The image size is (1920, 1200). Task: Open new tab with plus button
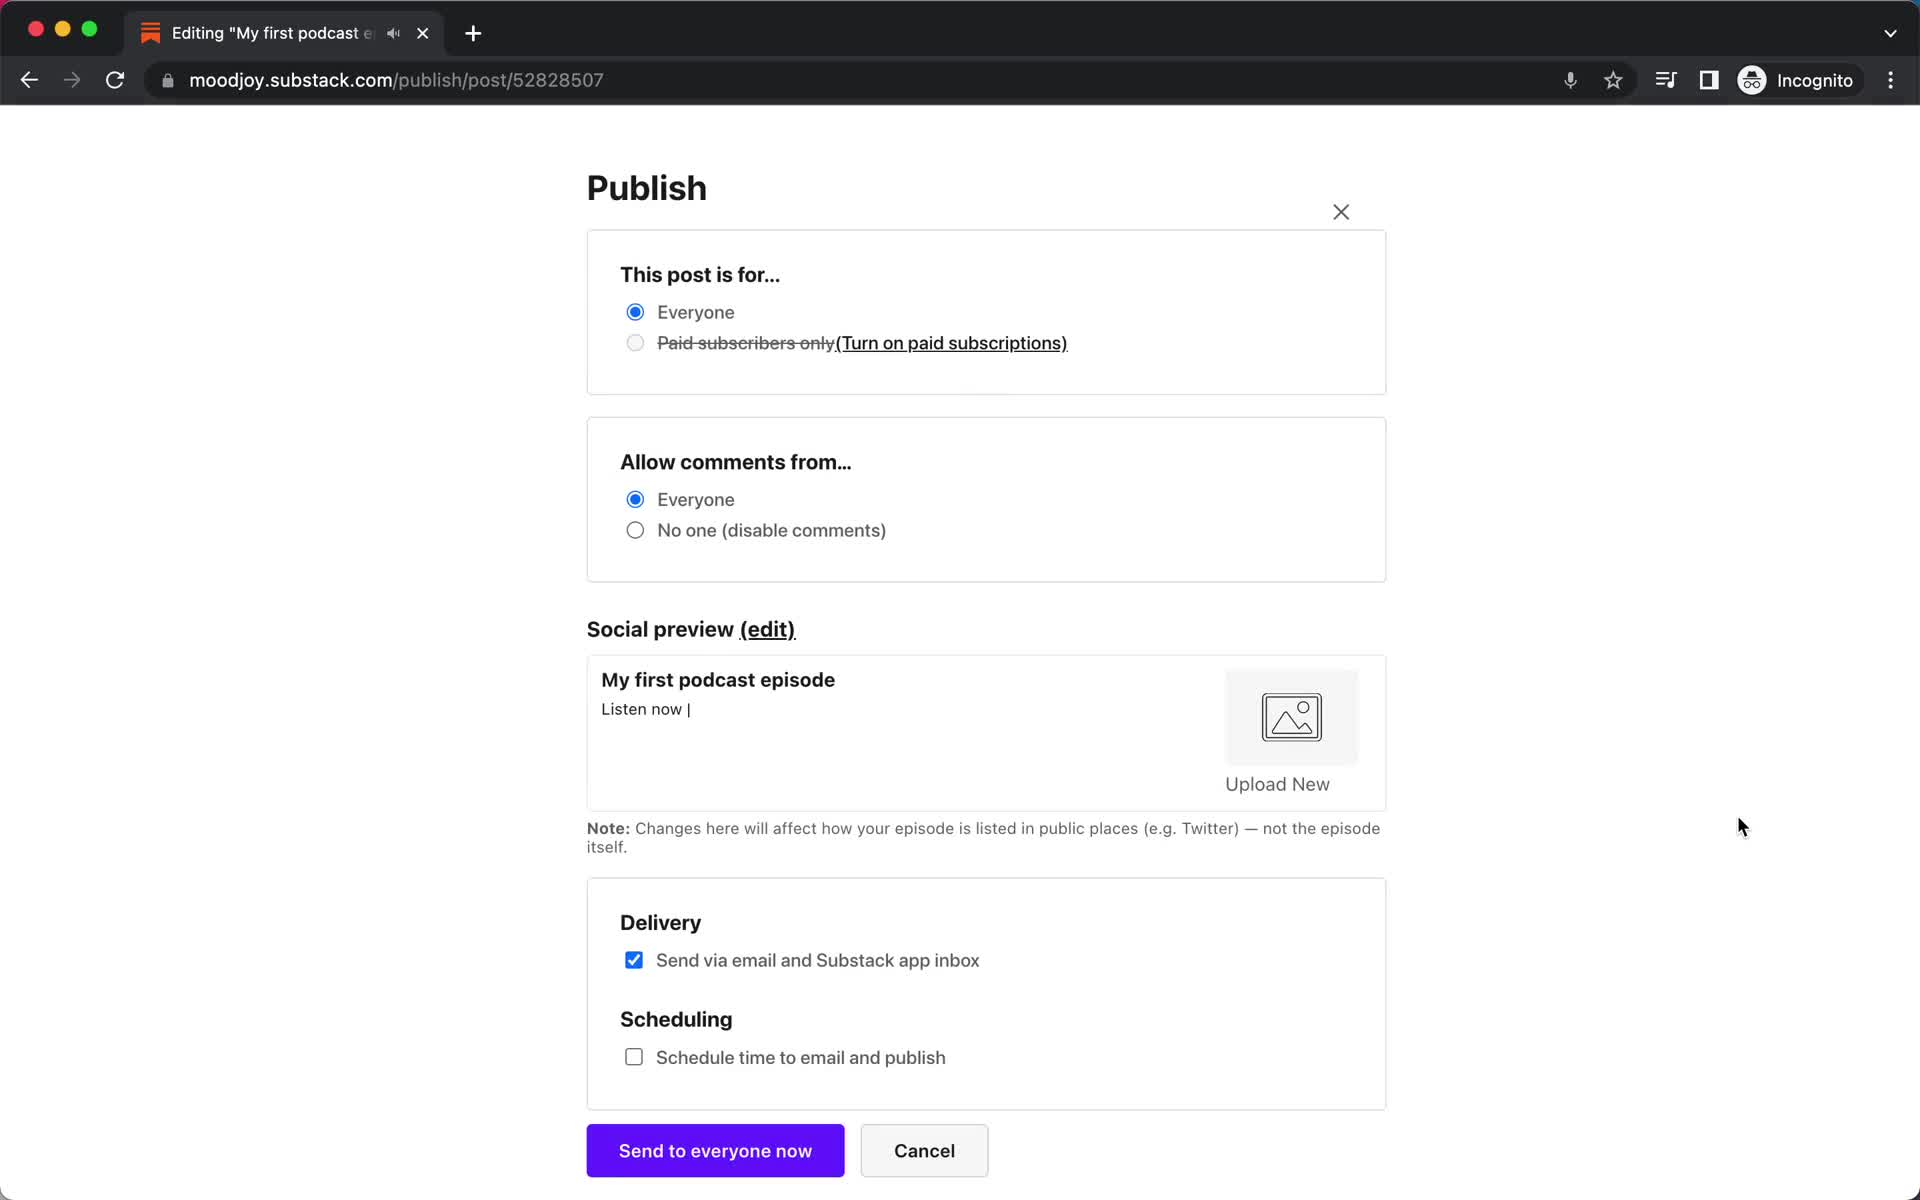473,32
